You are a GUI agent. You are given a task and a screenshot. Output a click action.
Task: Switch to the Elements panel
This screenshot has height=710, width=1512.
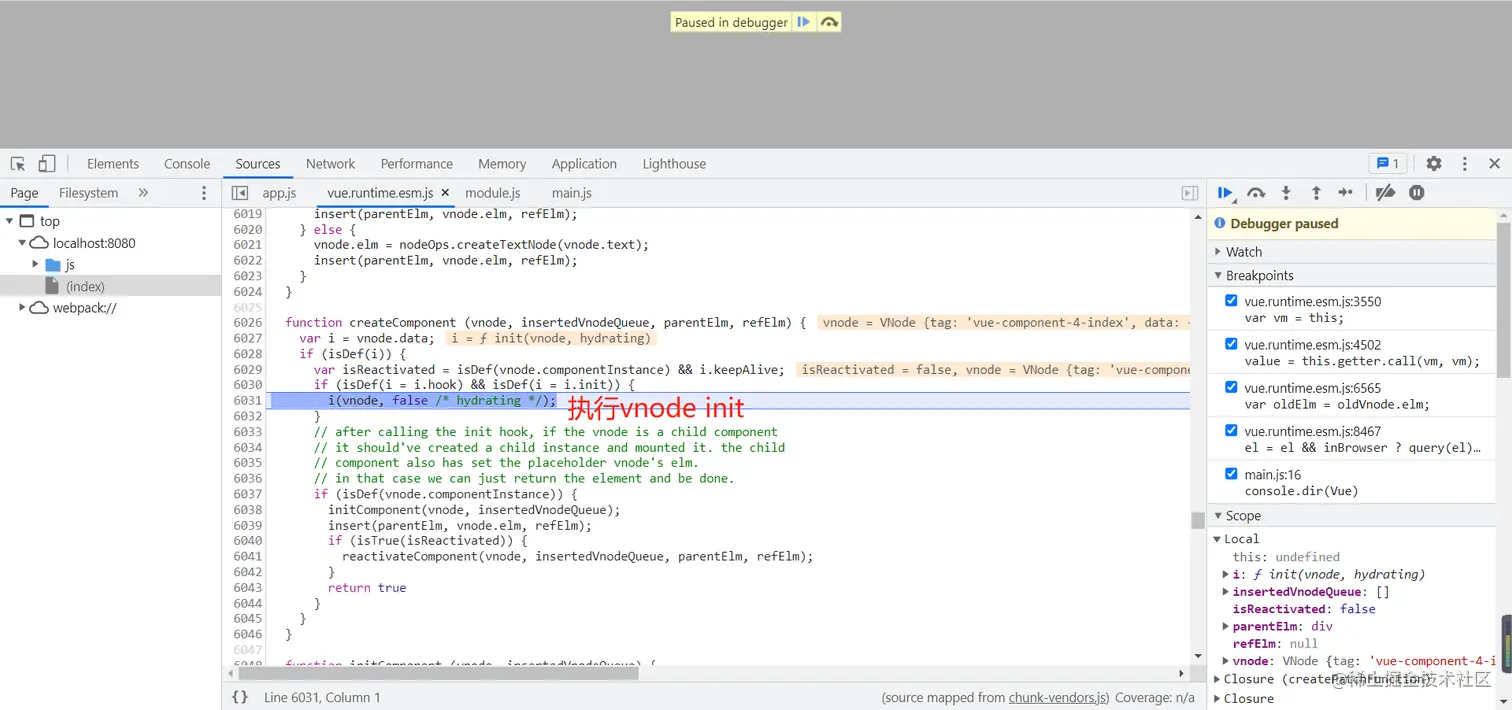(x=113, y=164)
